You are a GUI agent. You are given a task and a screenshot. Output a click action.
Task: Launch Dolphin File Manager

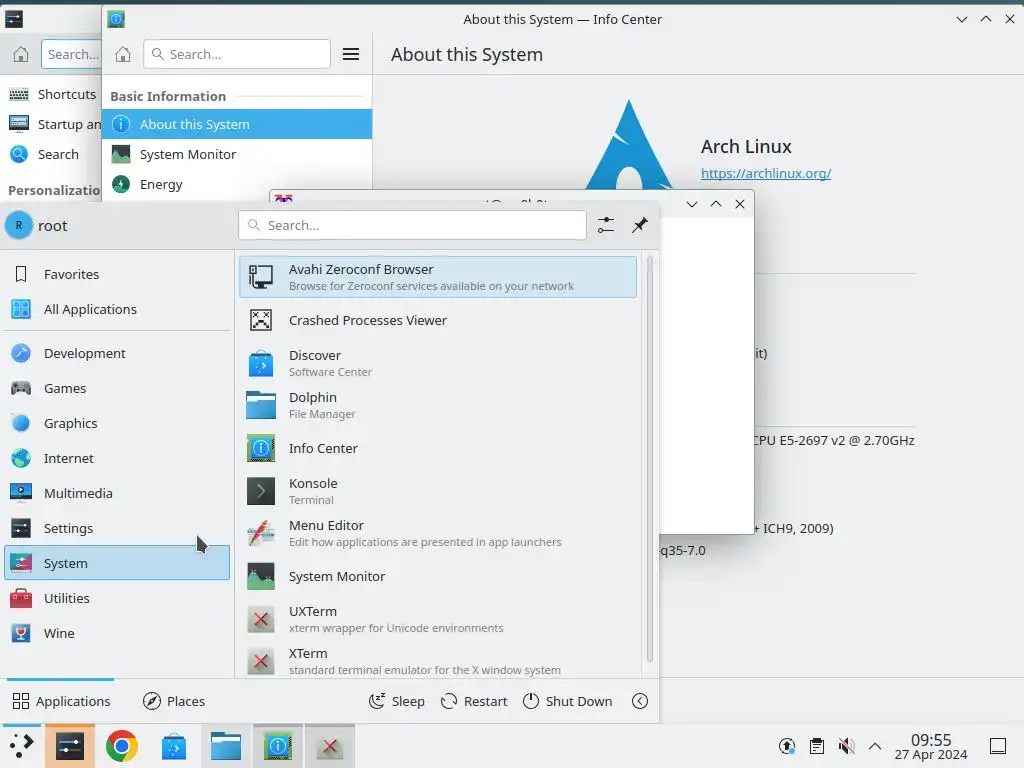[x=438, y=405]
